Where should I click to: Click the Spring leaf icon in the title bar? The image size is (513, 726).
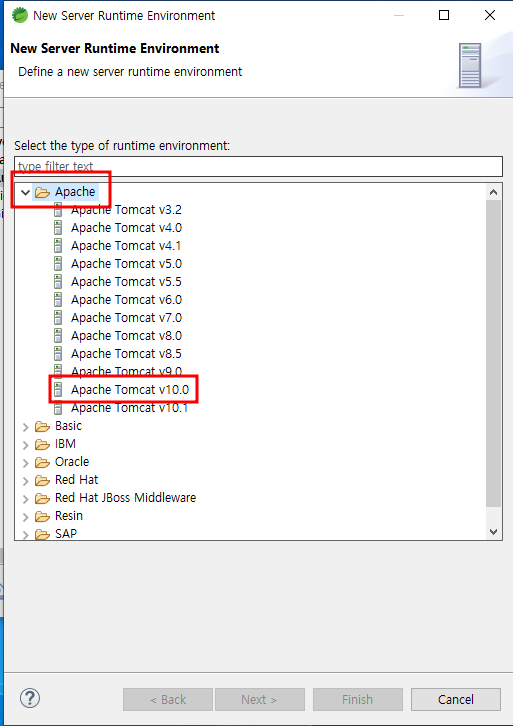[x=19, y=15]
